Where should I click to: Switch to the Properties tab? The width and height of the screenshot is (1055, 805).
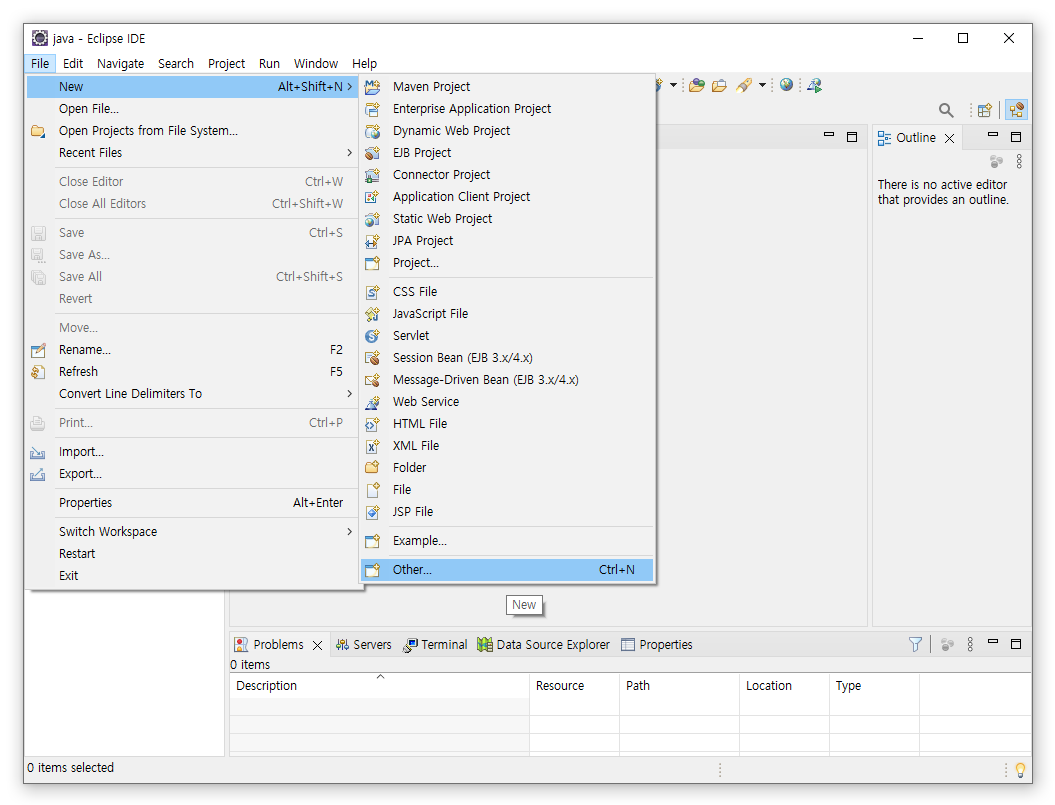657,645
